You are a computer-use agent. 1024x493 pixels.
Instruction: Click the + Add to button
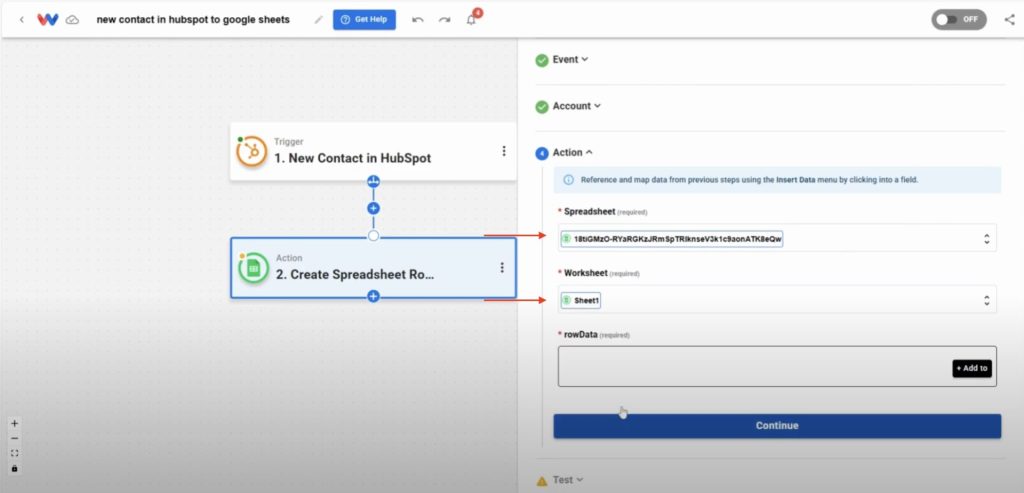point(972,368)
